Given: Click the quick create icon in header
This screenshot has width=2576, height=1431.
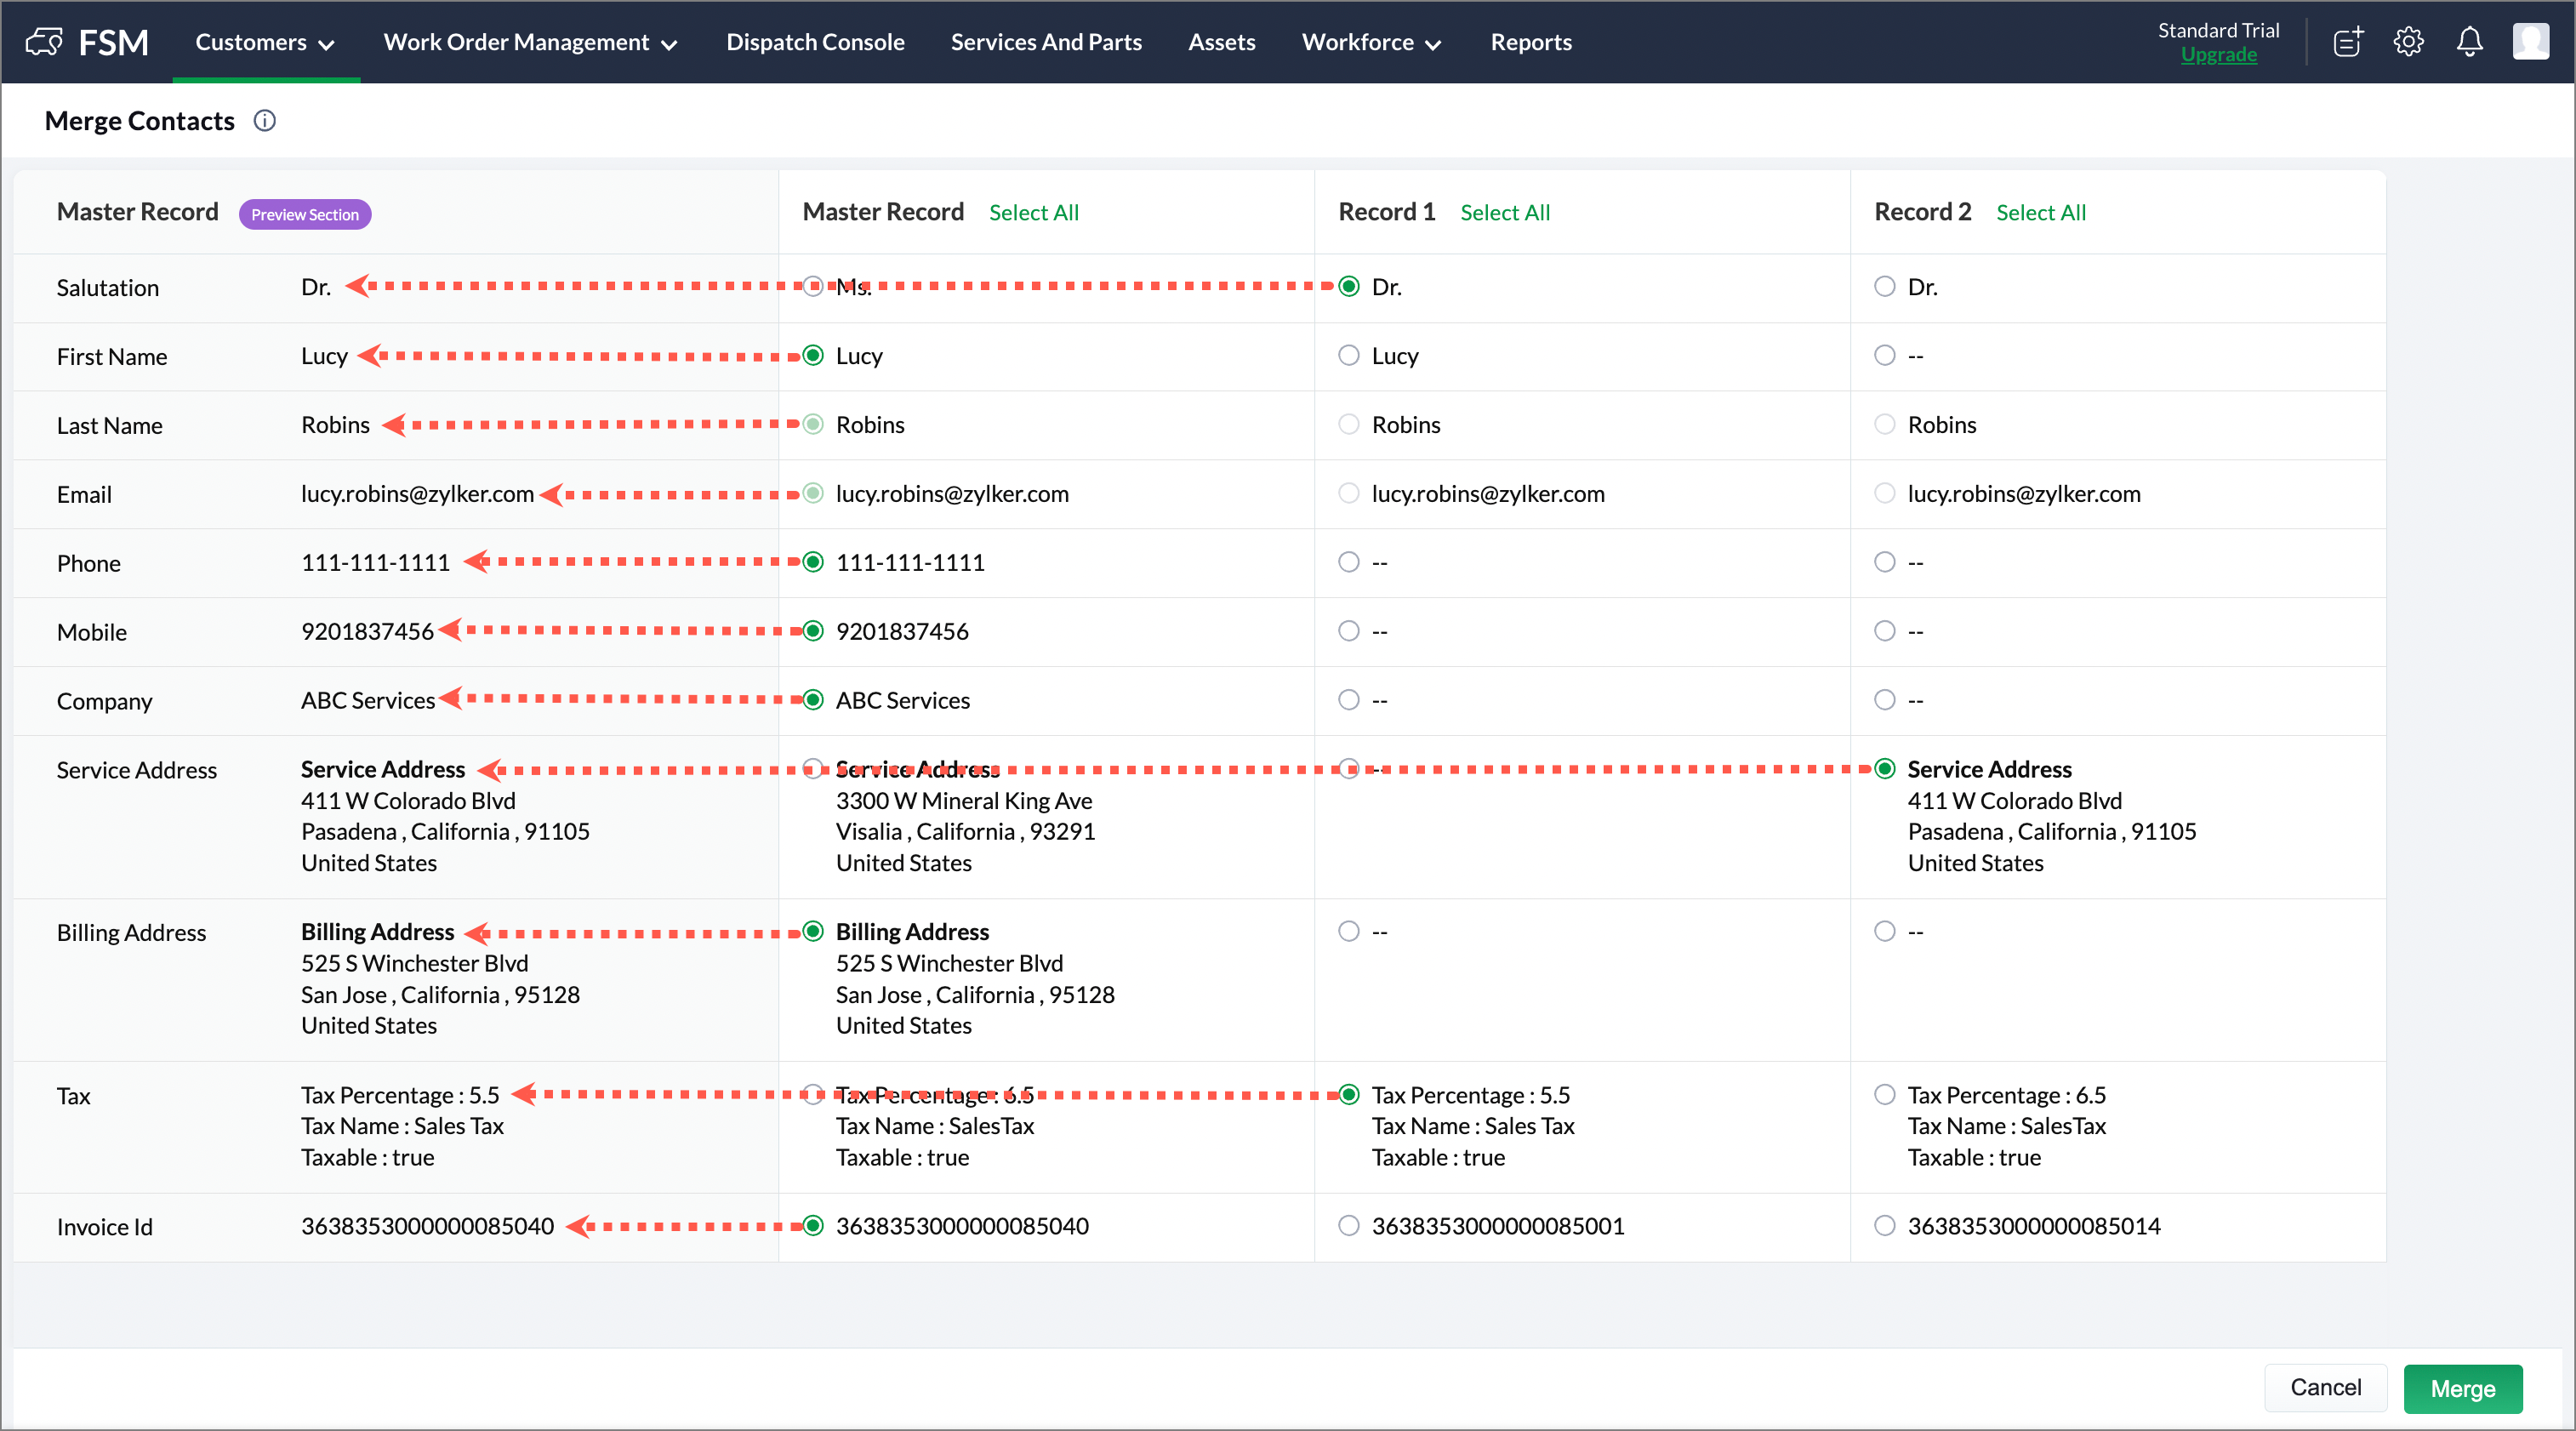Looking at the screenshot, I should (2347, 42).
